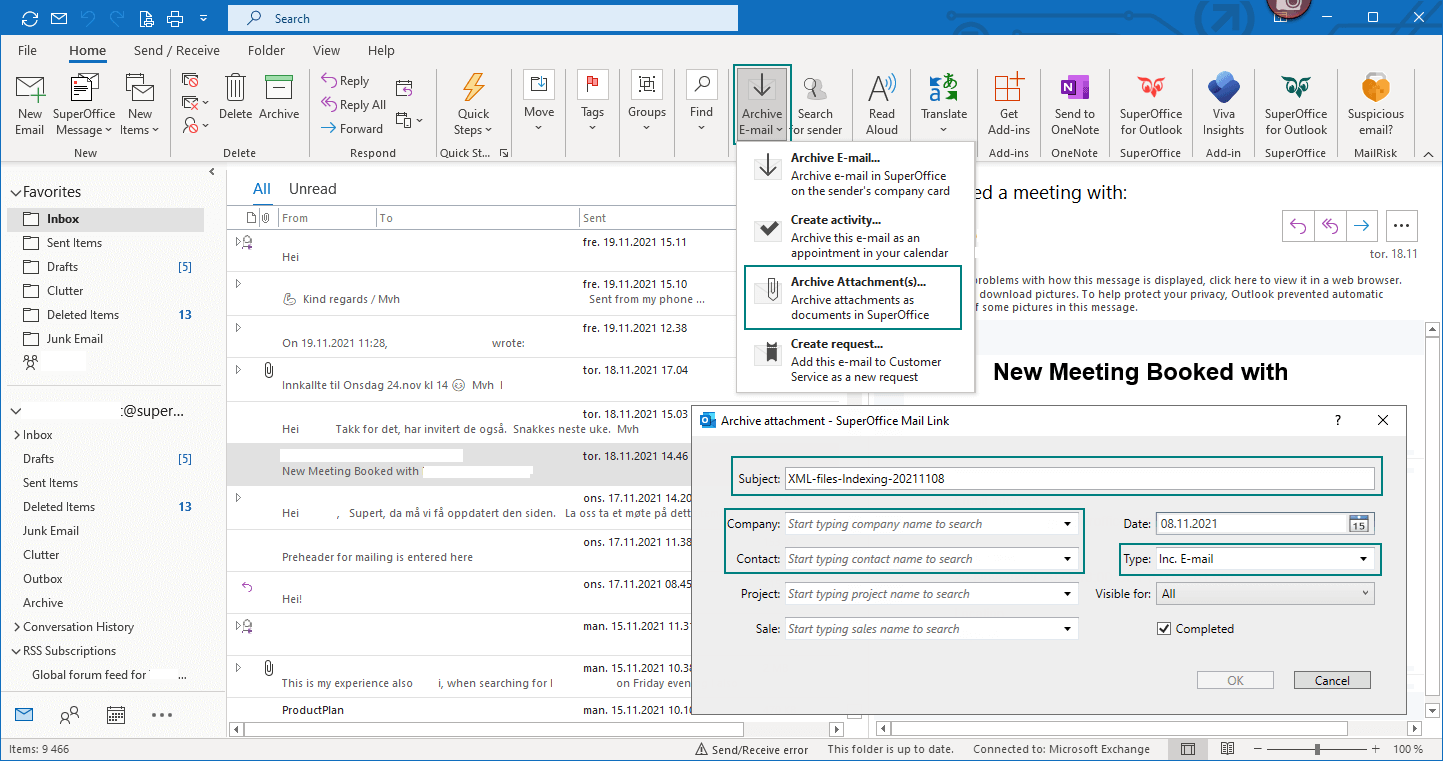Image resolution: width=1443 pixels, height=761 pixels.
Task: Click the zoom in plus button
Action: pos(1378,749)
